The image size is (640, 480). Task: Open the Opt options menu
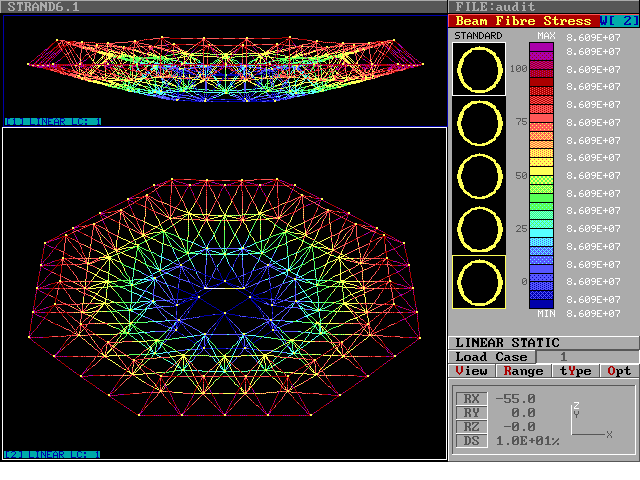click(620, 371)
